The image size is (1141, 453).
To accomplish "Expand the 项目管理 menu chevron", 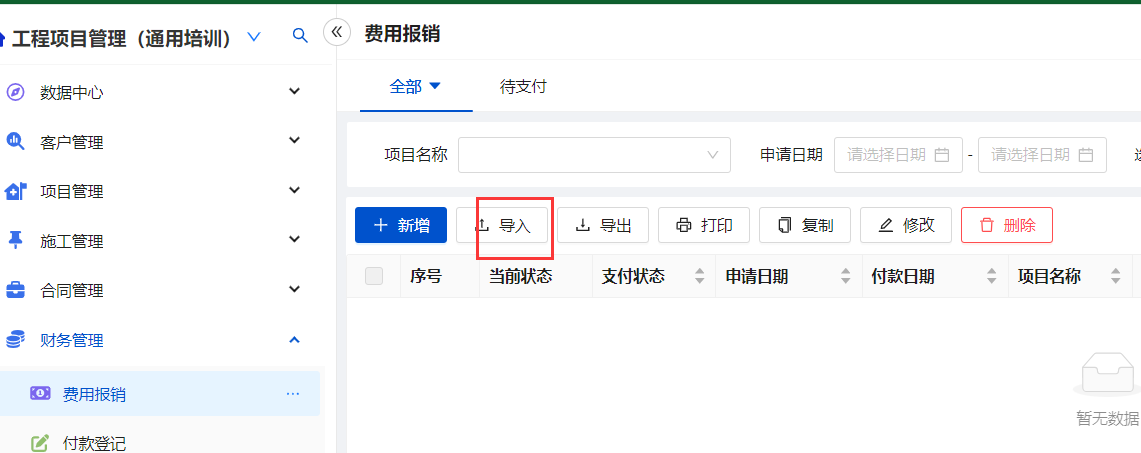I will tap(294, 190).
